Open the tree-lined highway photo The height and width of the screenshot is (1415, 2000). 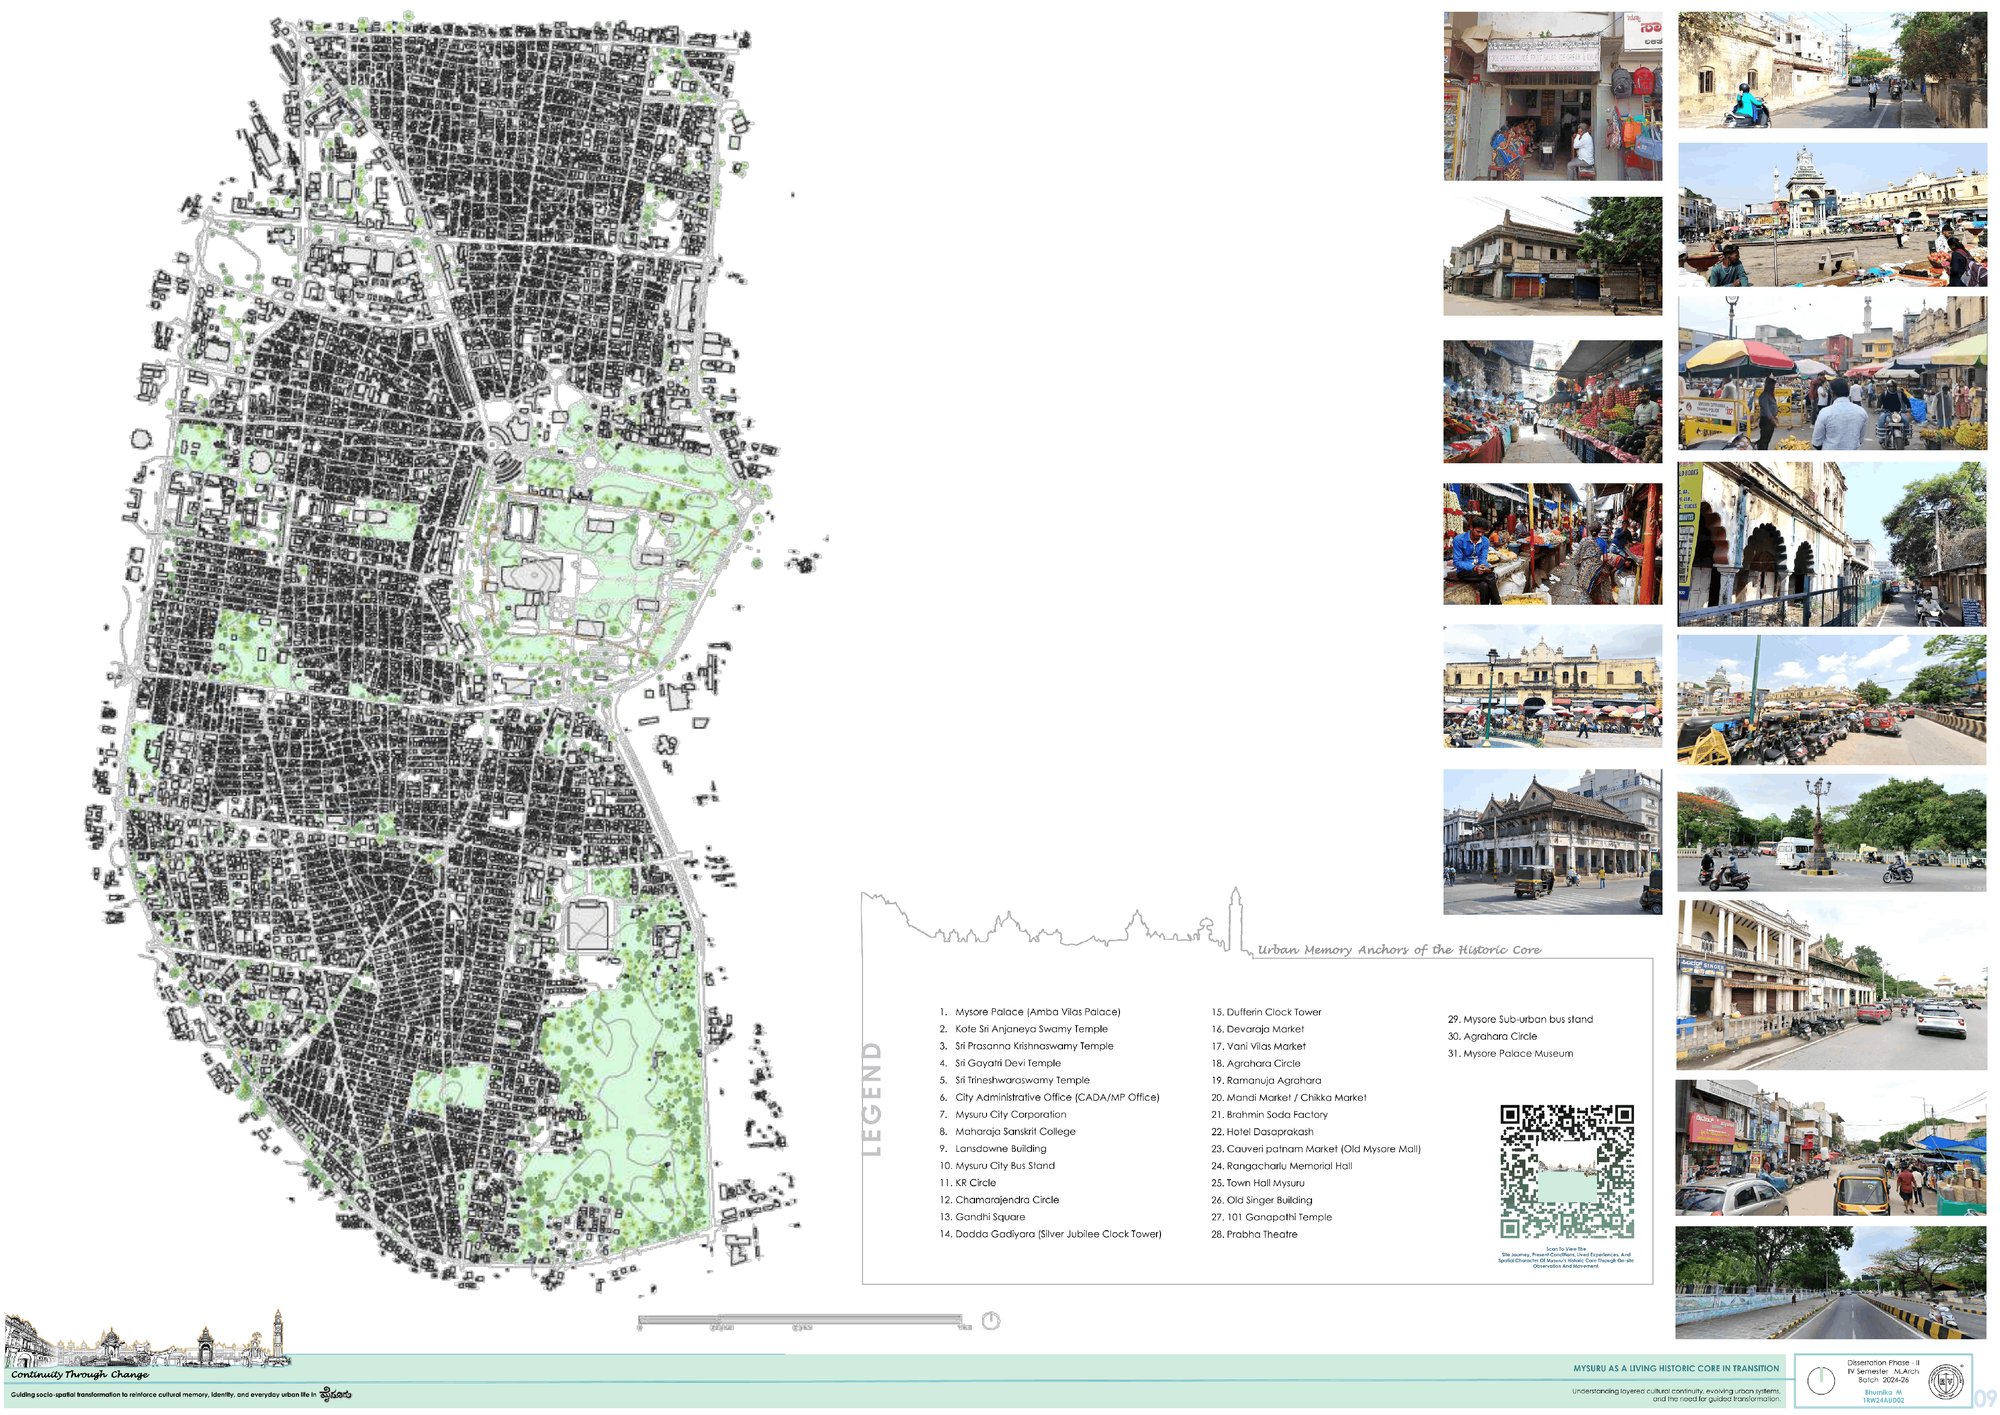point(1831,1283)
